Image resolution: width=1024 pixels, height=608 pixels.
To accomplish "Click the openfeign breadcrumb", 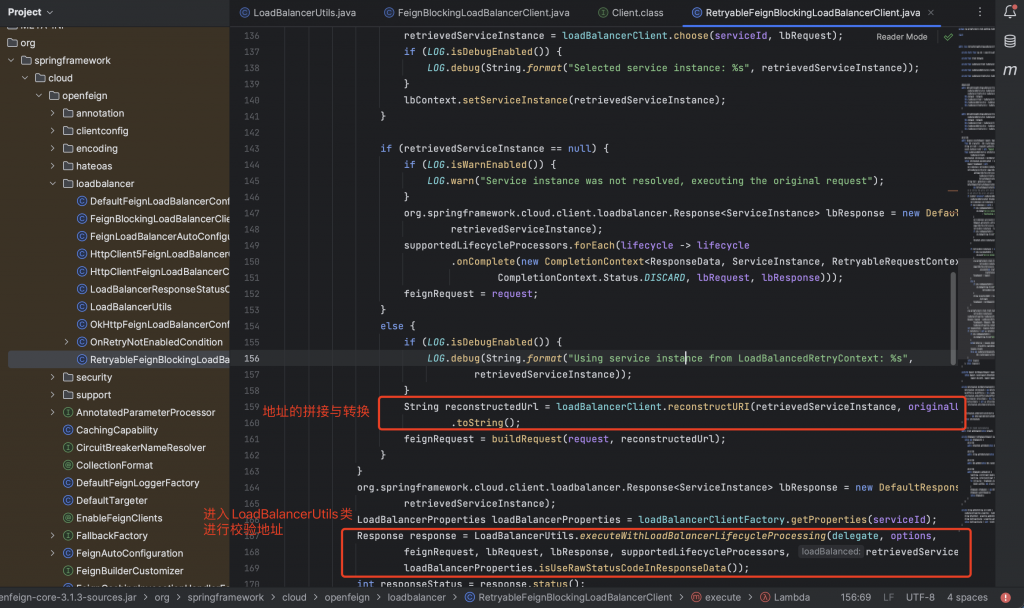I will point(347,598).
